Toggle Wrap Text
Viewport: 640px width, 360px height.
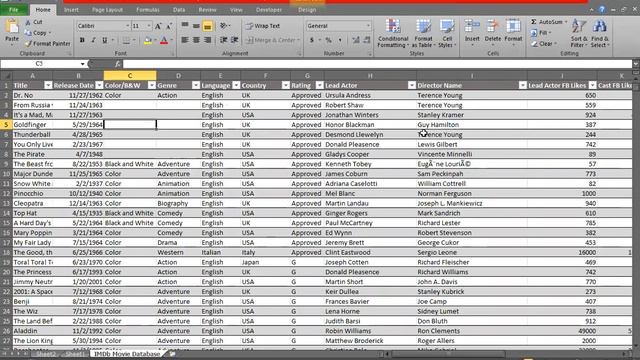click(x=263, y=26)
